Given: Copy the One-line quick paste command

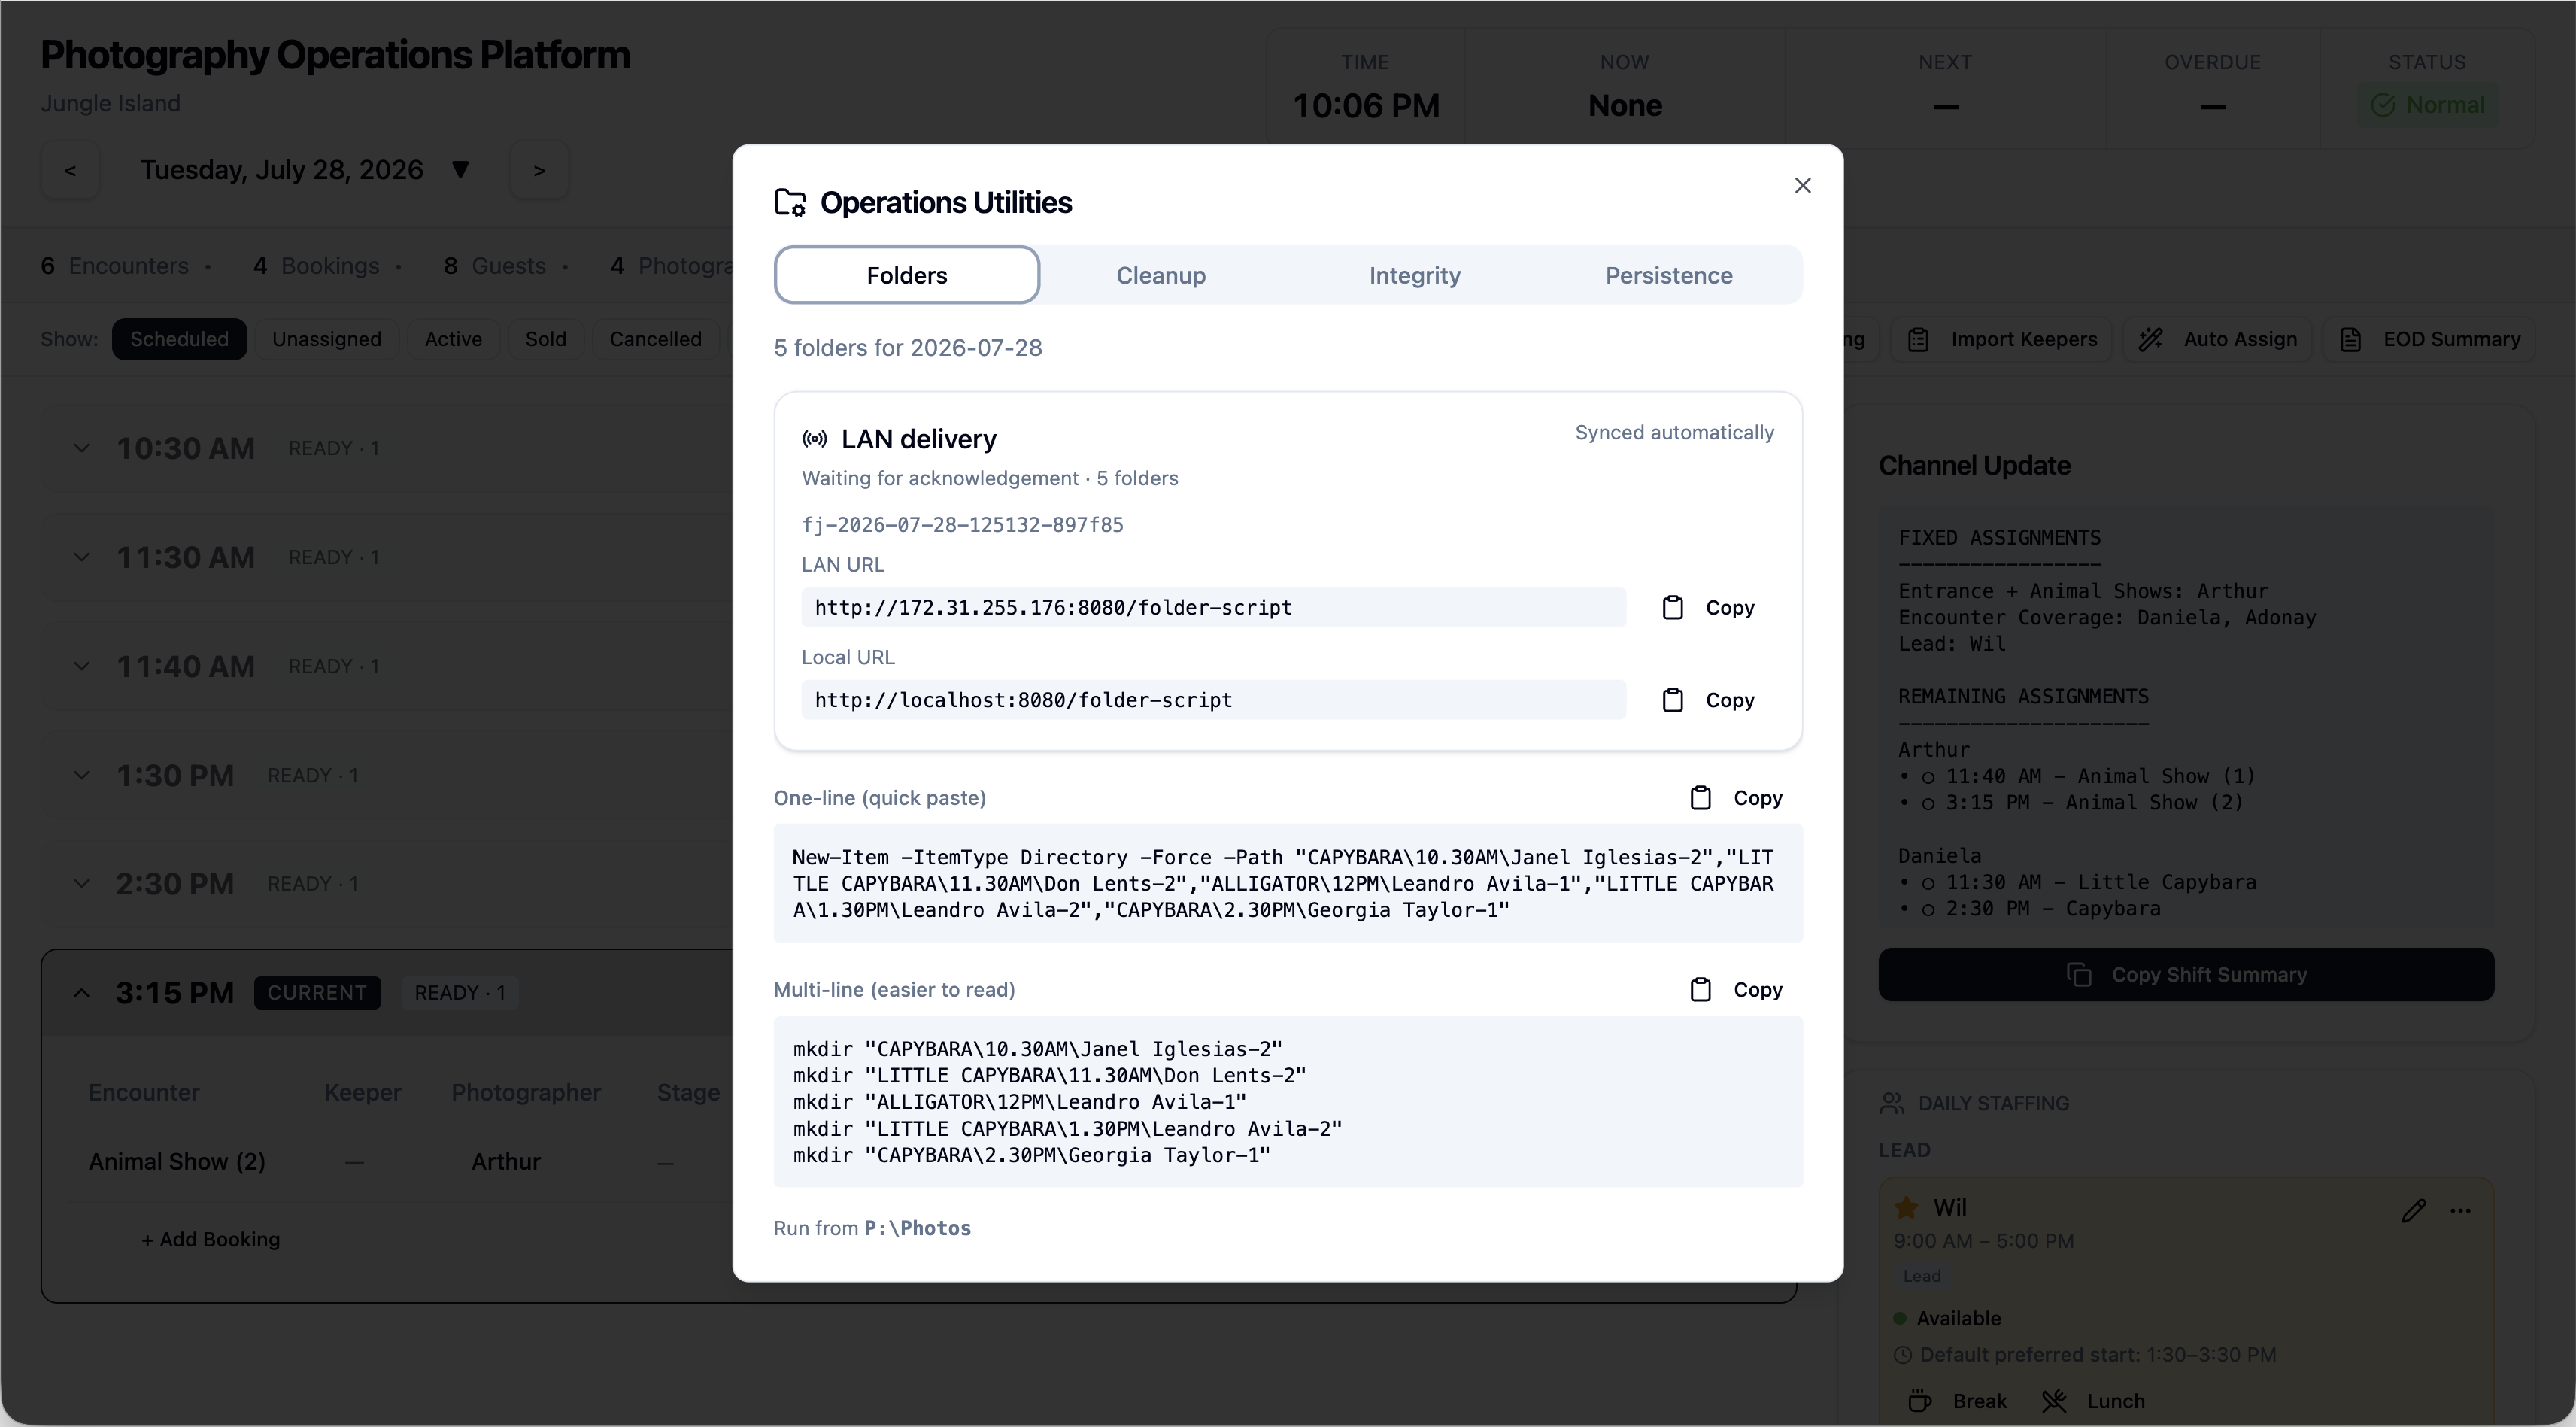Looking at the screenshot, I should 1736,798.
